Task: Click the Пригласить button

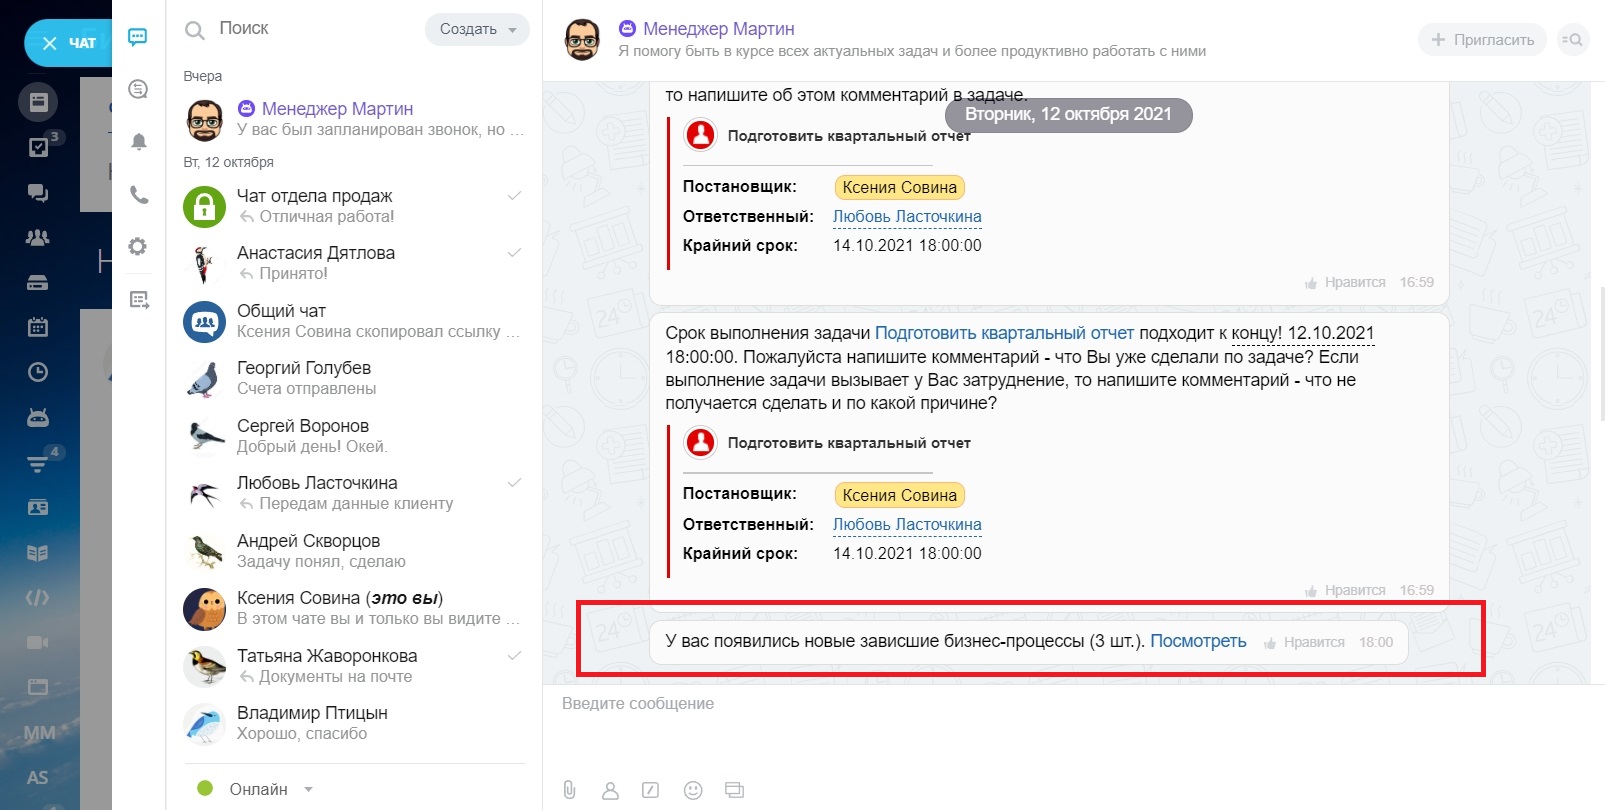Action: [x=1482, y=40]
